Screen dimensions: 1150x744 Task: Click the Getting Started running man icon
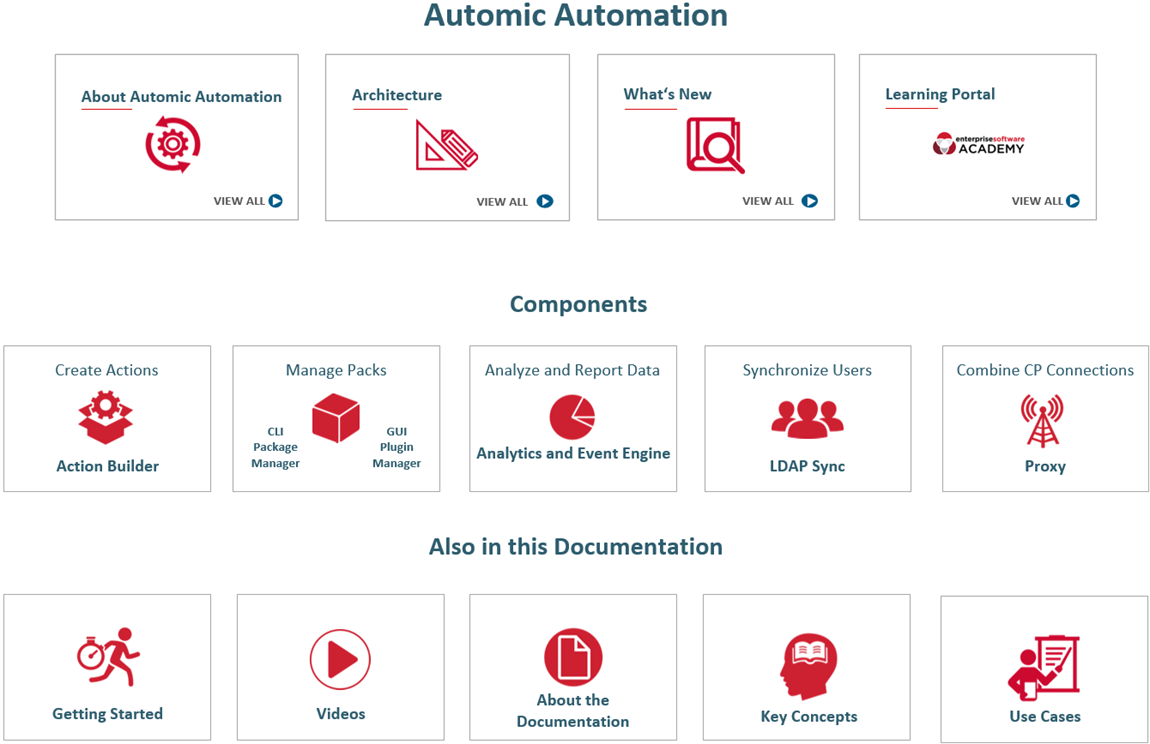(108, 657)
